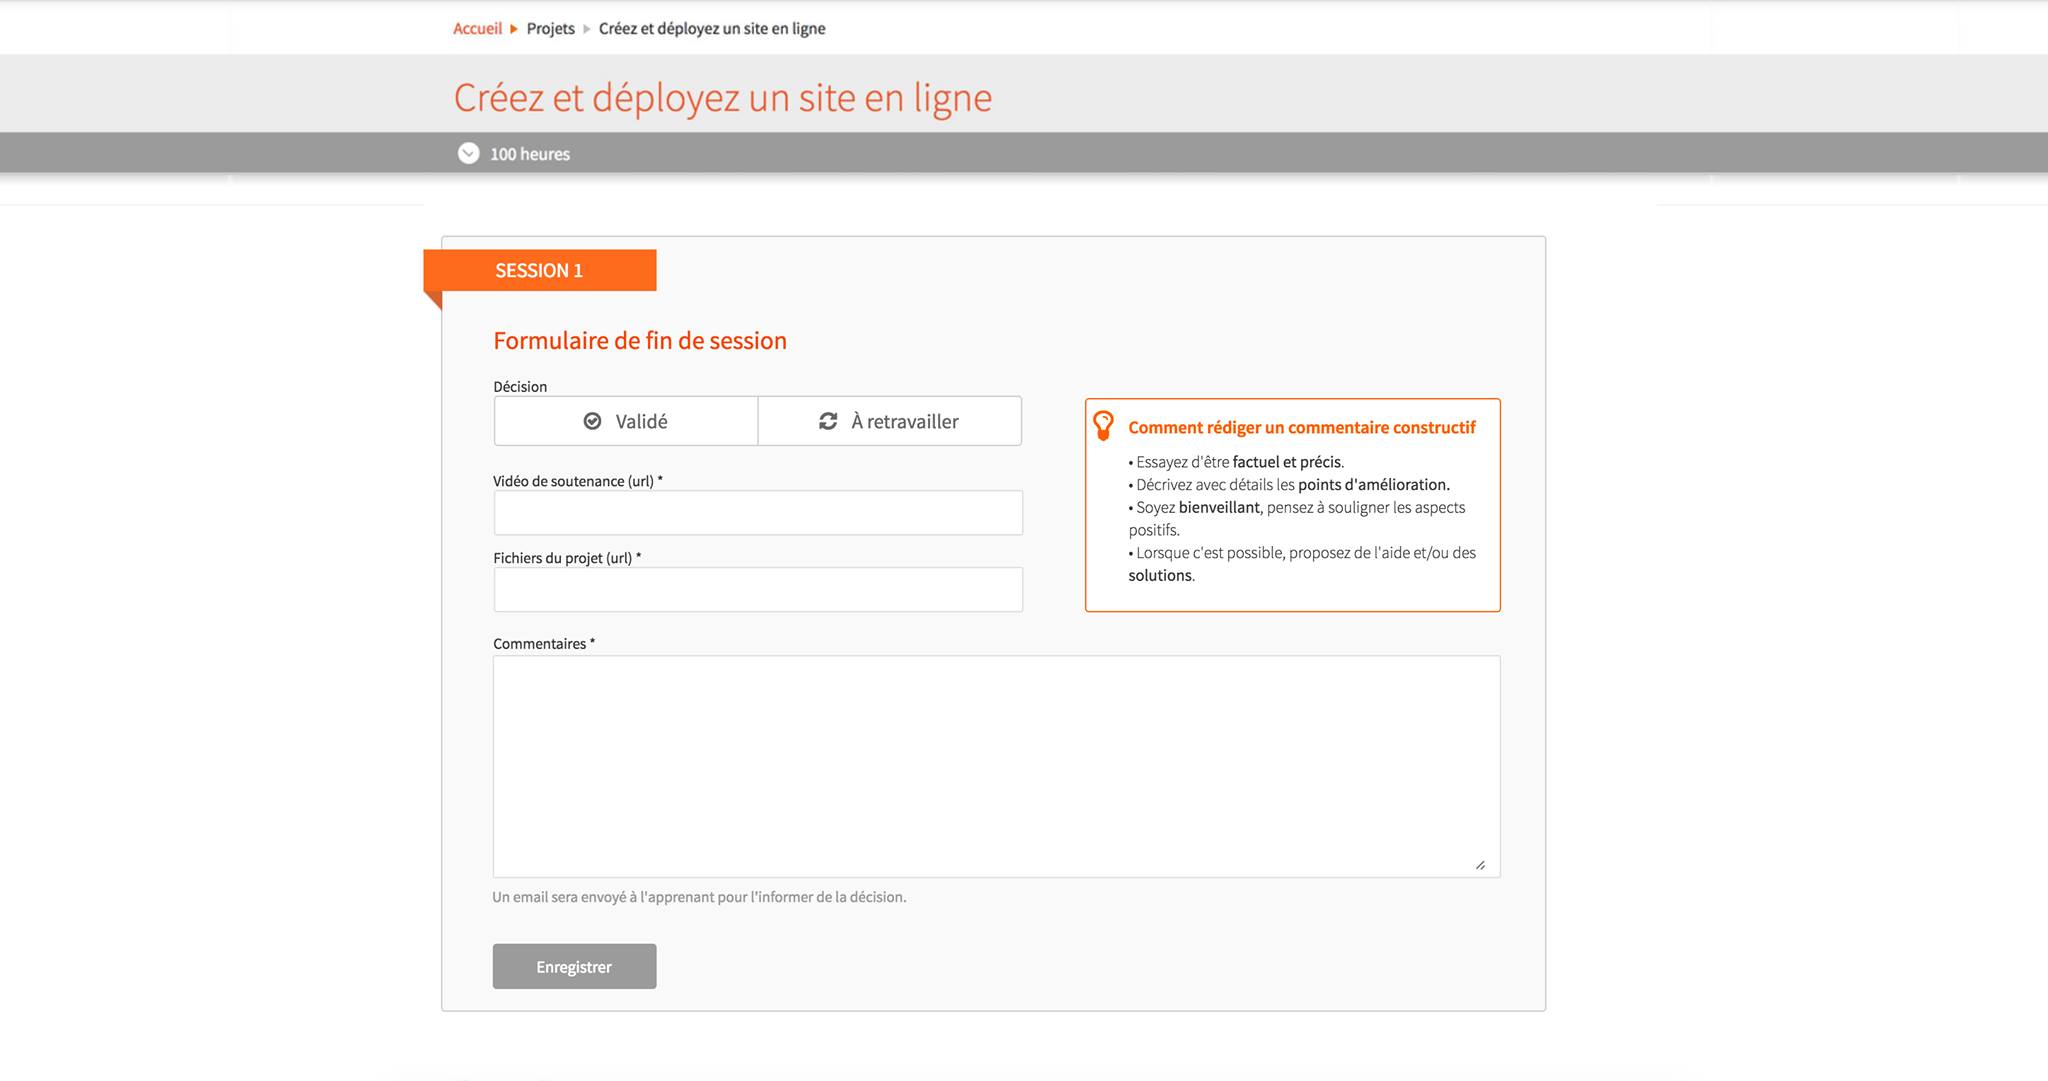2048x1081 pixels.
Task: Click the Formulaire de fin de session heading
Action: click(640, 341)
